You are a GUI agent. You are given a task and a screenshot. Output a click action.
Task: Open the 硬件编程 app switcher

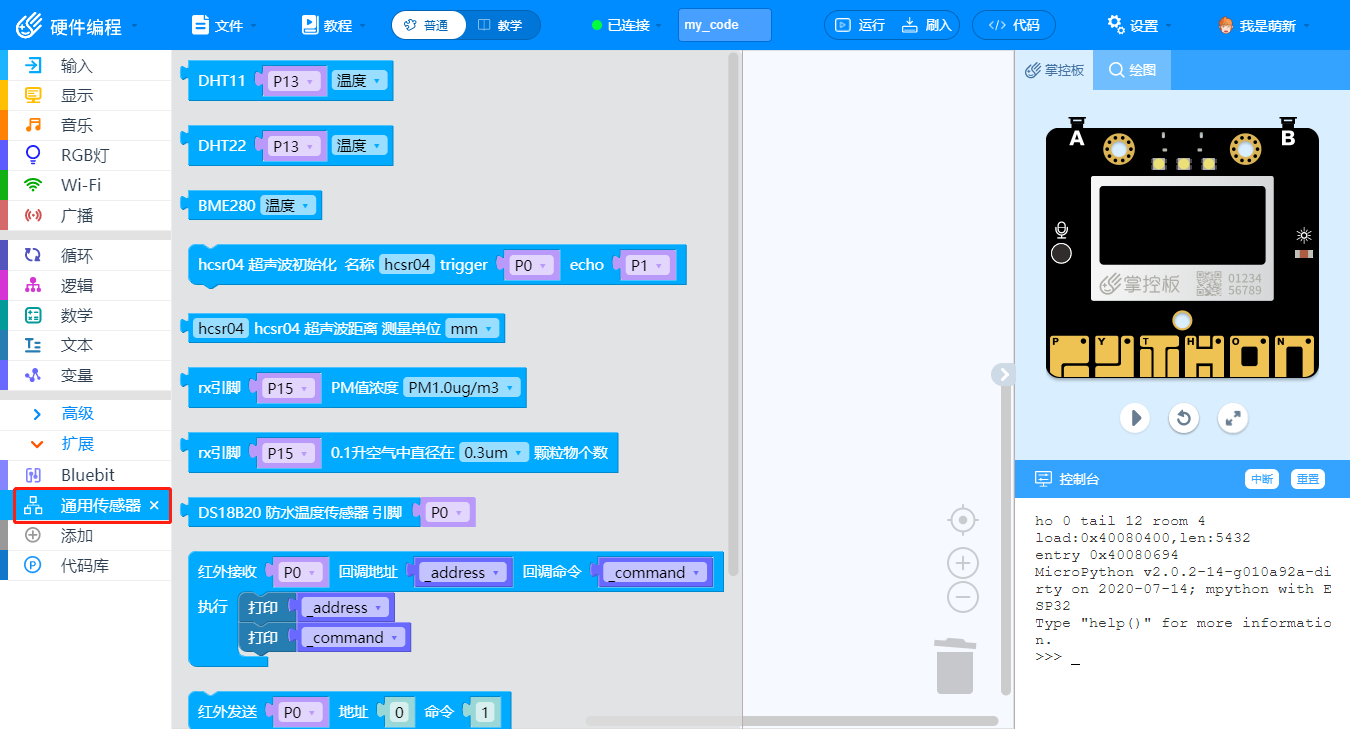click(x=78, y=25)
